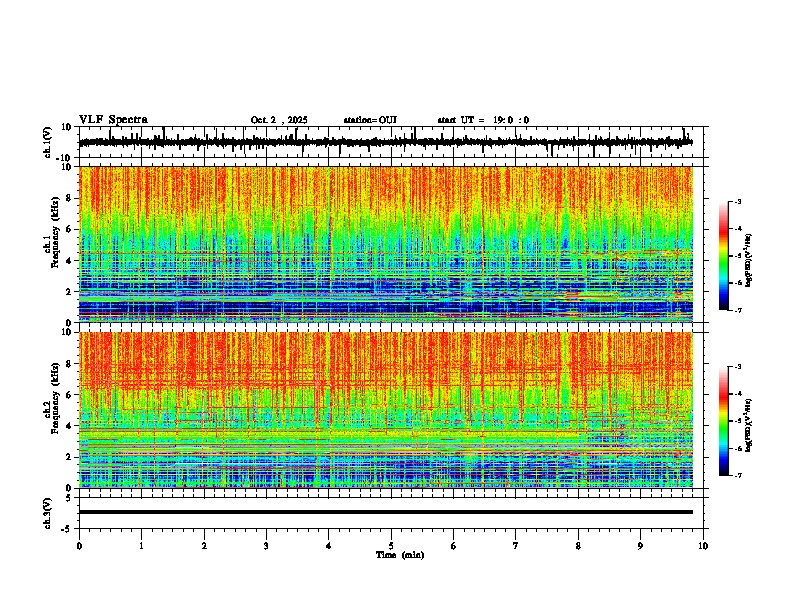
Task: Click time axis tick label '5'
Action: (x=391, y=546)
